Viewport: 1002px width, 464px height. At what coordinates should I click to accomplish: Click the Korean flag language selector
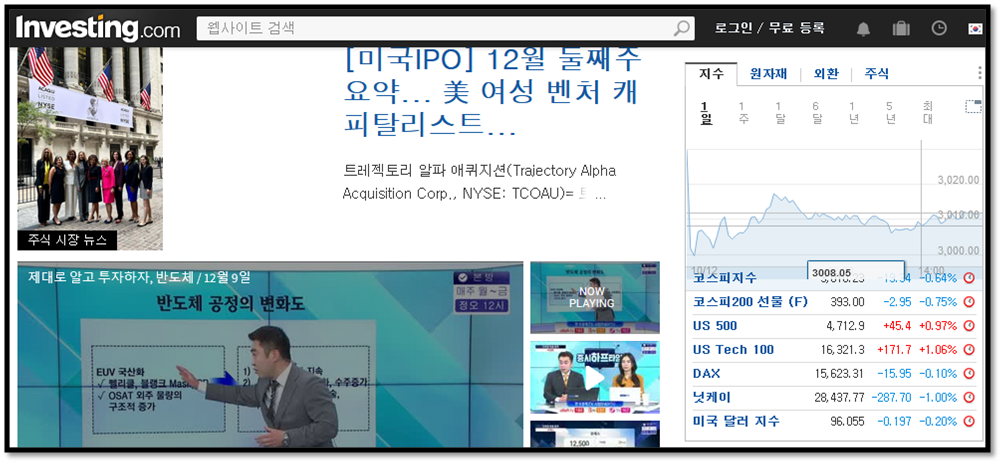975,29
